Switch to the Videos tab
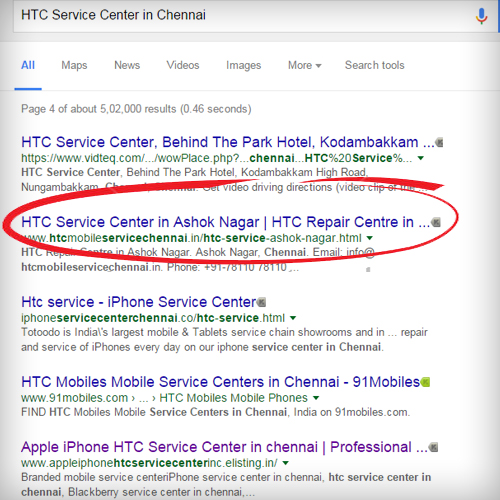The width and height of the screenshot is (500, 500). click(183, 65)
